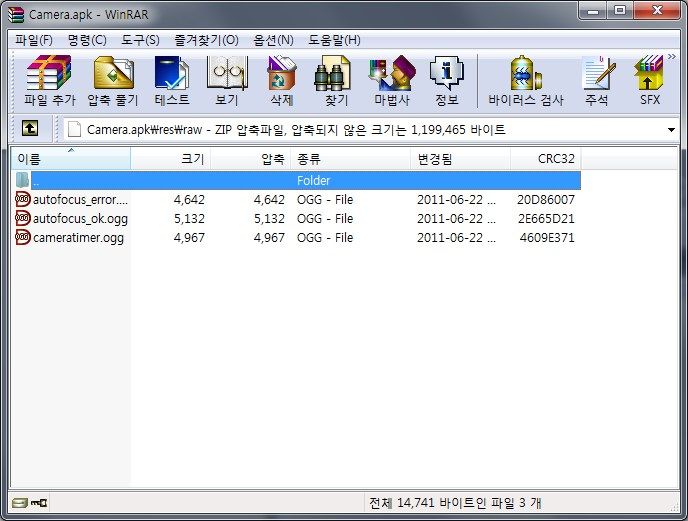Click the archive path field Camera.apk\res\raw
The image size is (688, 521).
coord(366,129)
